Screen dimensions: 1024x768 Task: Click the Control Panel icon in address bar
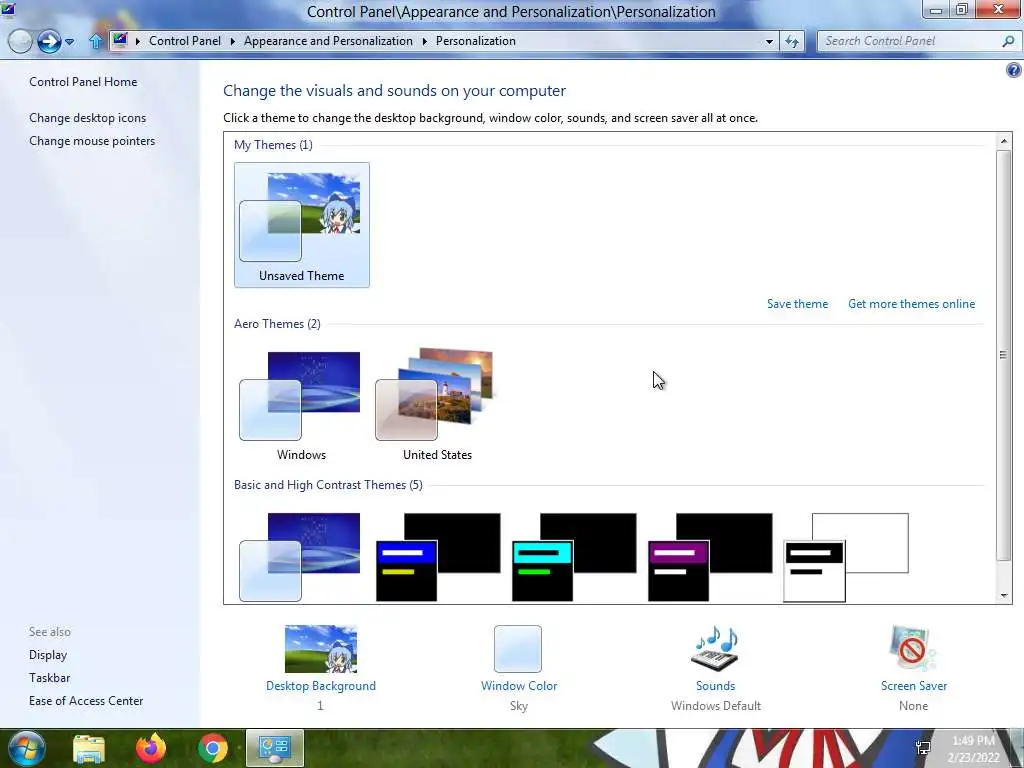point(120,40)
